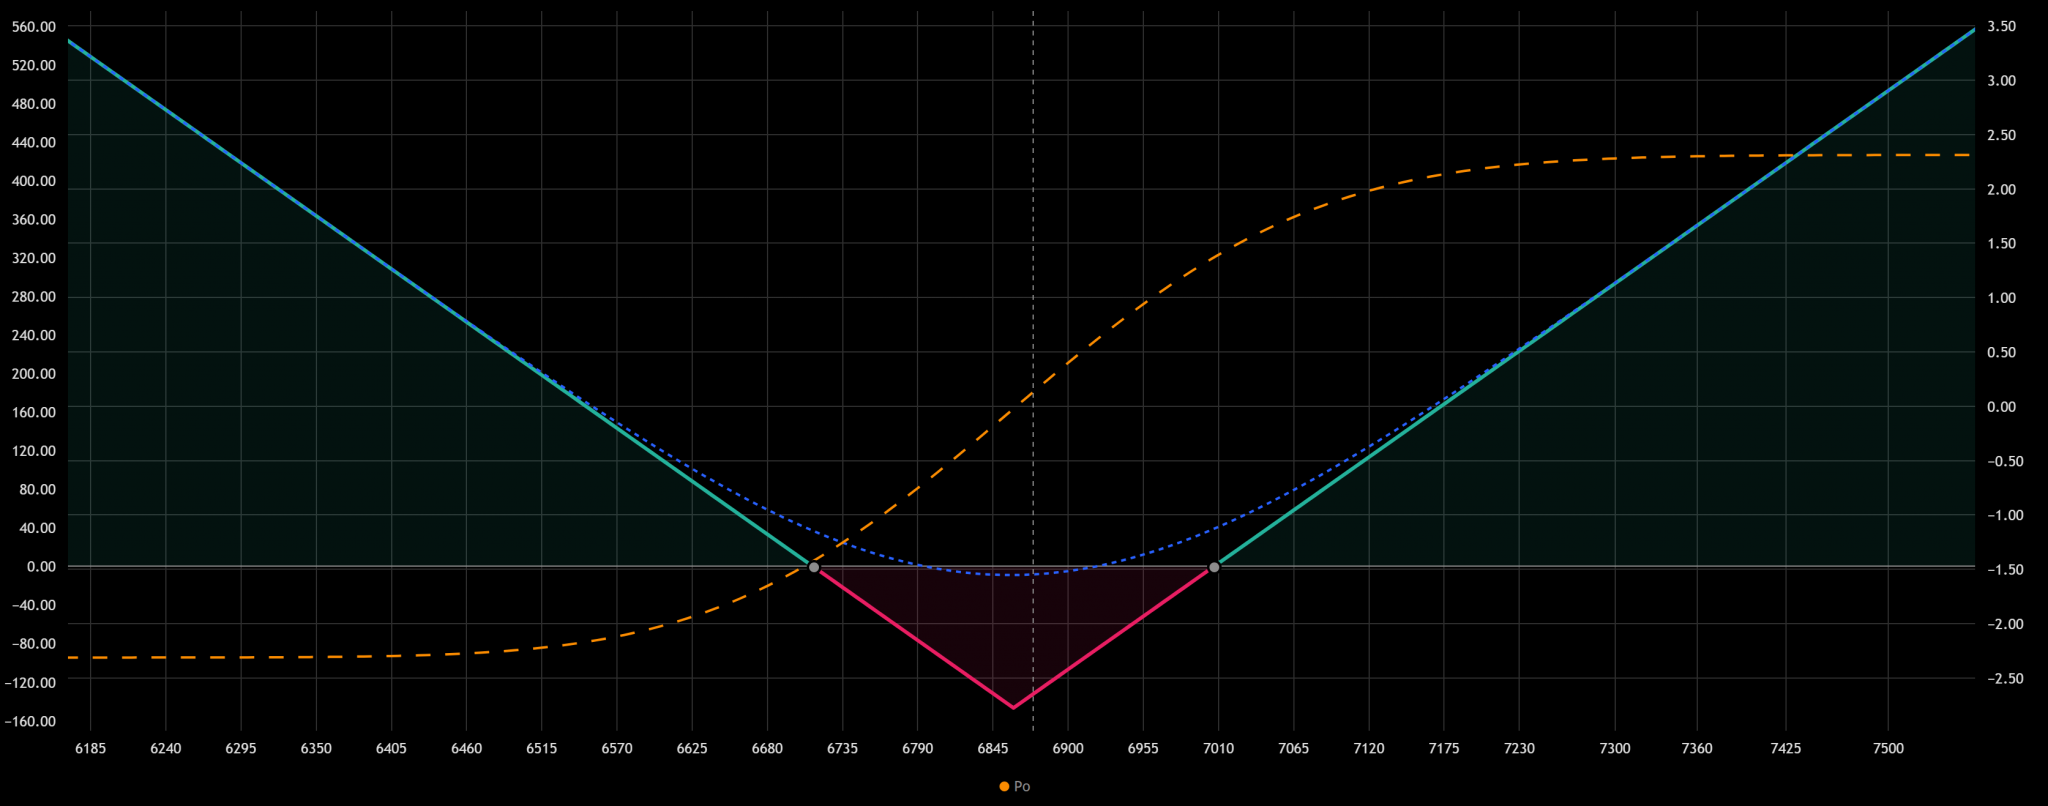Click the orange legend dot beside Po
Screen dimensions: 2048x806
(x=1004, y=786)
